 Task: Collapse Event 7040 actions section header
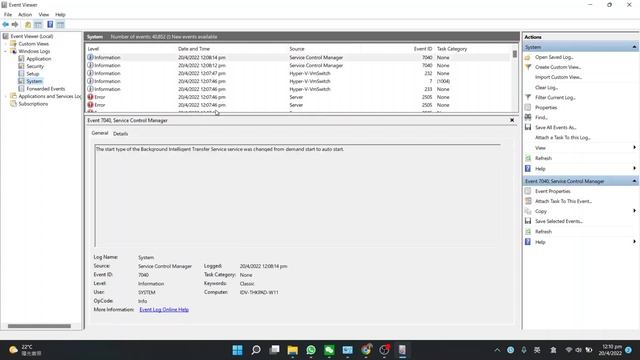(x=634, y=181)
